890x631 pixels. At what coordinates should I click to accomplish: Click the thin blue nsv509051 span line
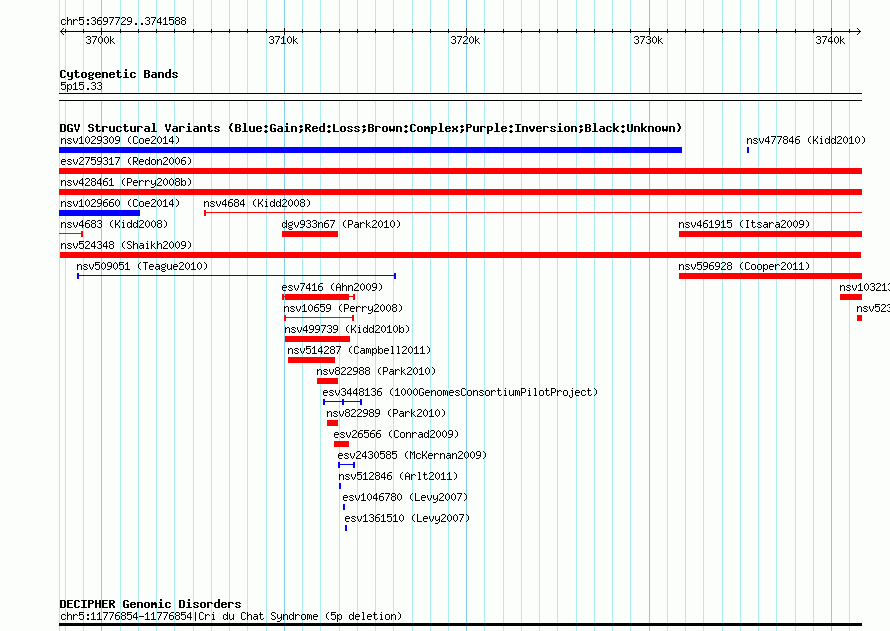tap(237, 276)
